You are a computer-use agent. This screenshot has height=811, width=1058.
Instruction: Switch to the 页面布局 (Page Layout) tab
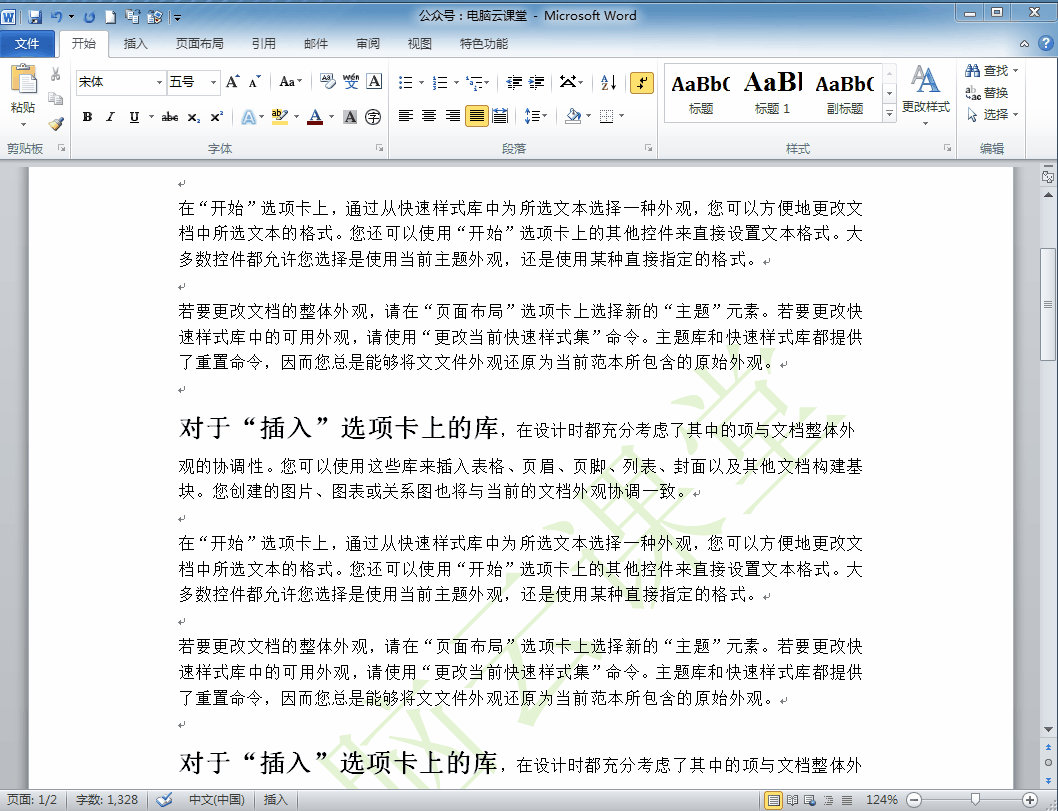pos(200,44)
